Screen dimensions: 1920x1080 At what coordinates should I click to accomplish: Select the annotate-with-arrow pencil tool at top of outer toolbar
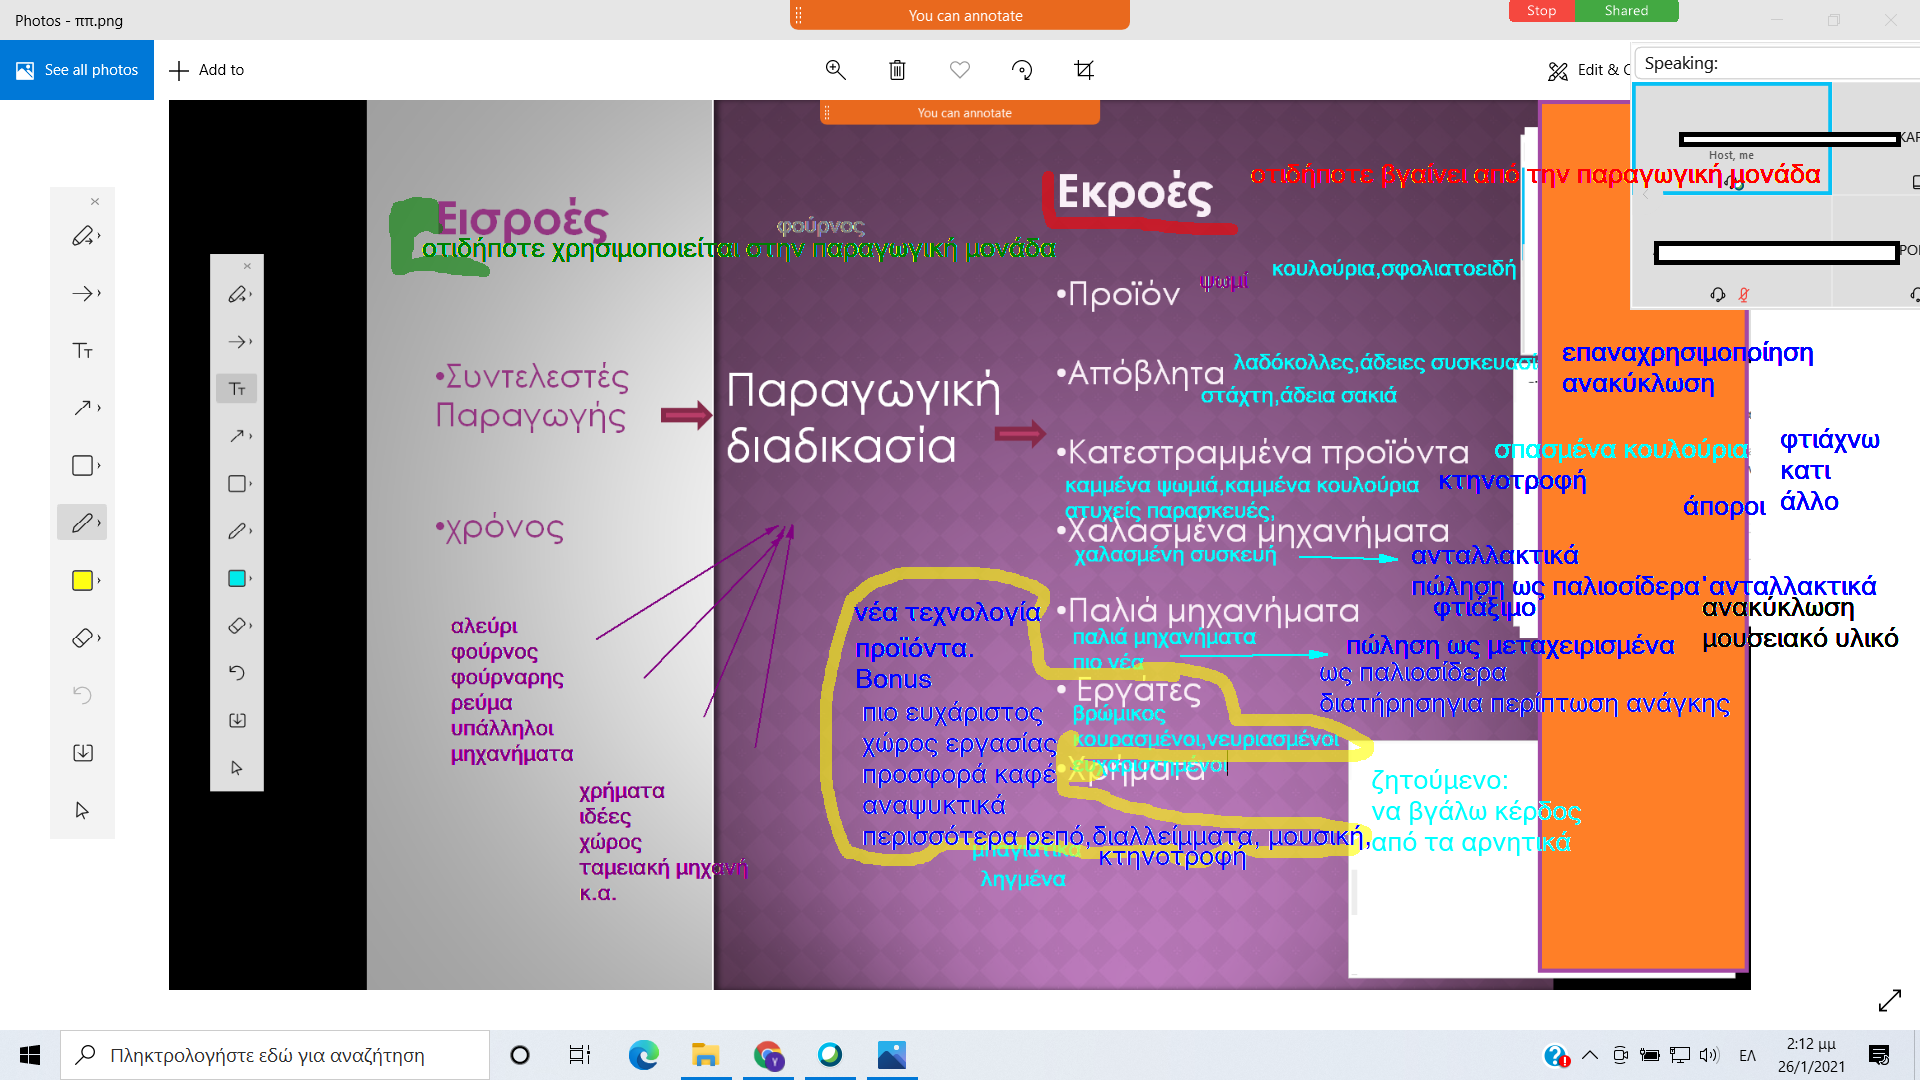[82, 236]
